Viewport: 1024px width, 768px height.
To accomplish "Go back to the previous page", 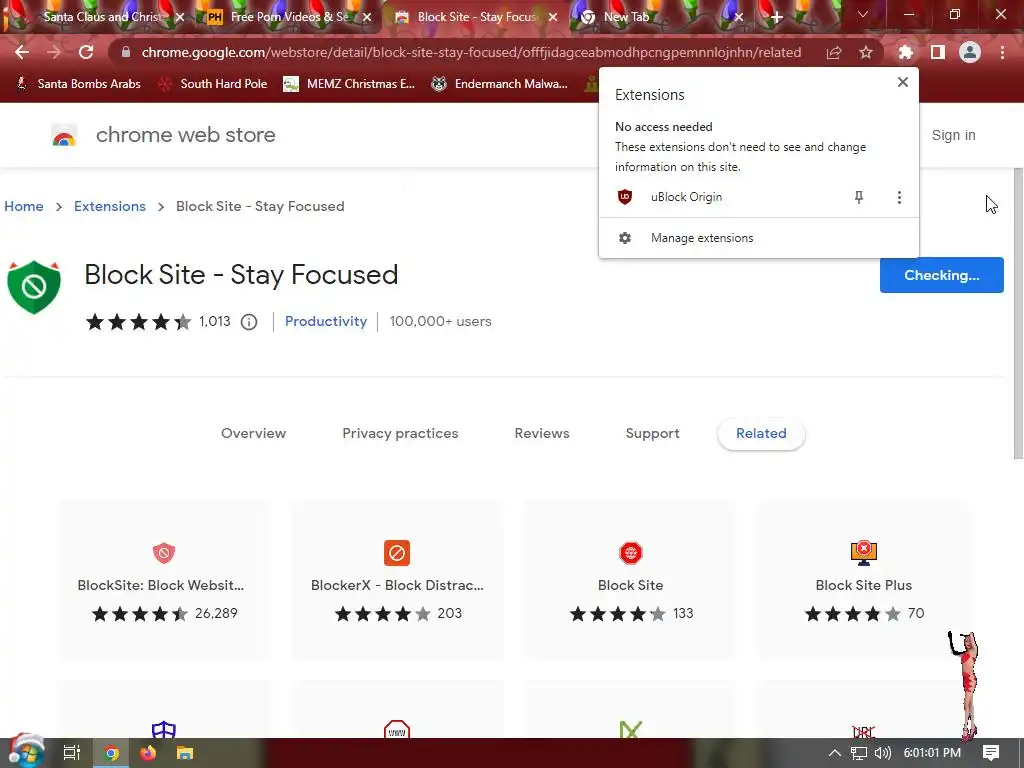I will point(22,52).
